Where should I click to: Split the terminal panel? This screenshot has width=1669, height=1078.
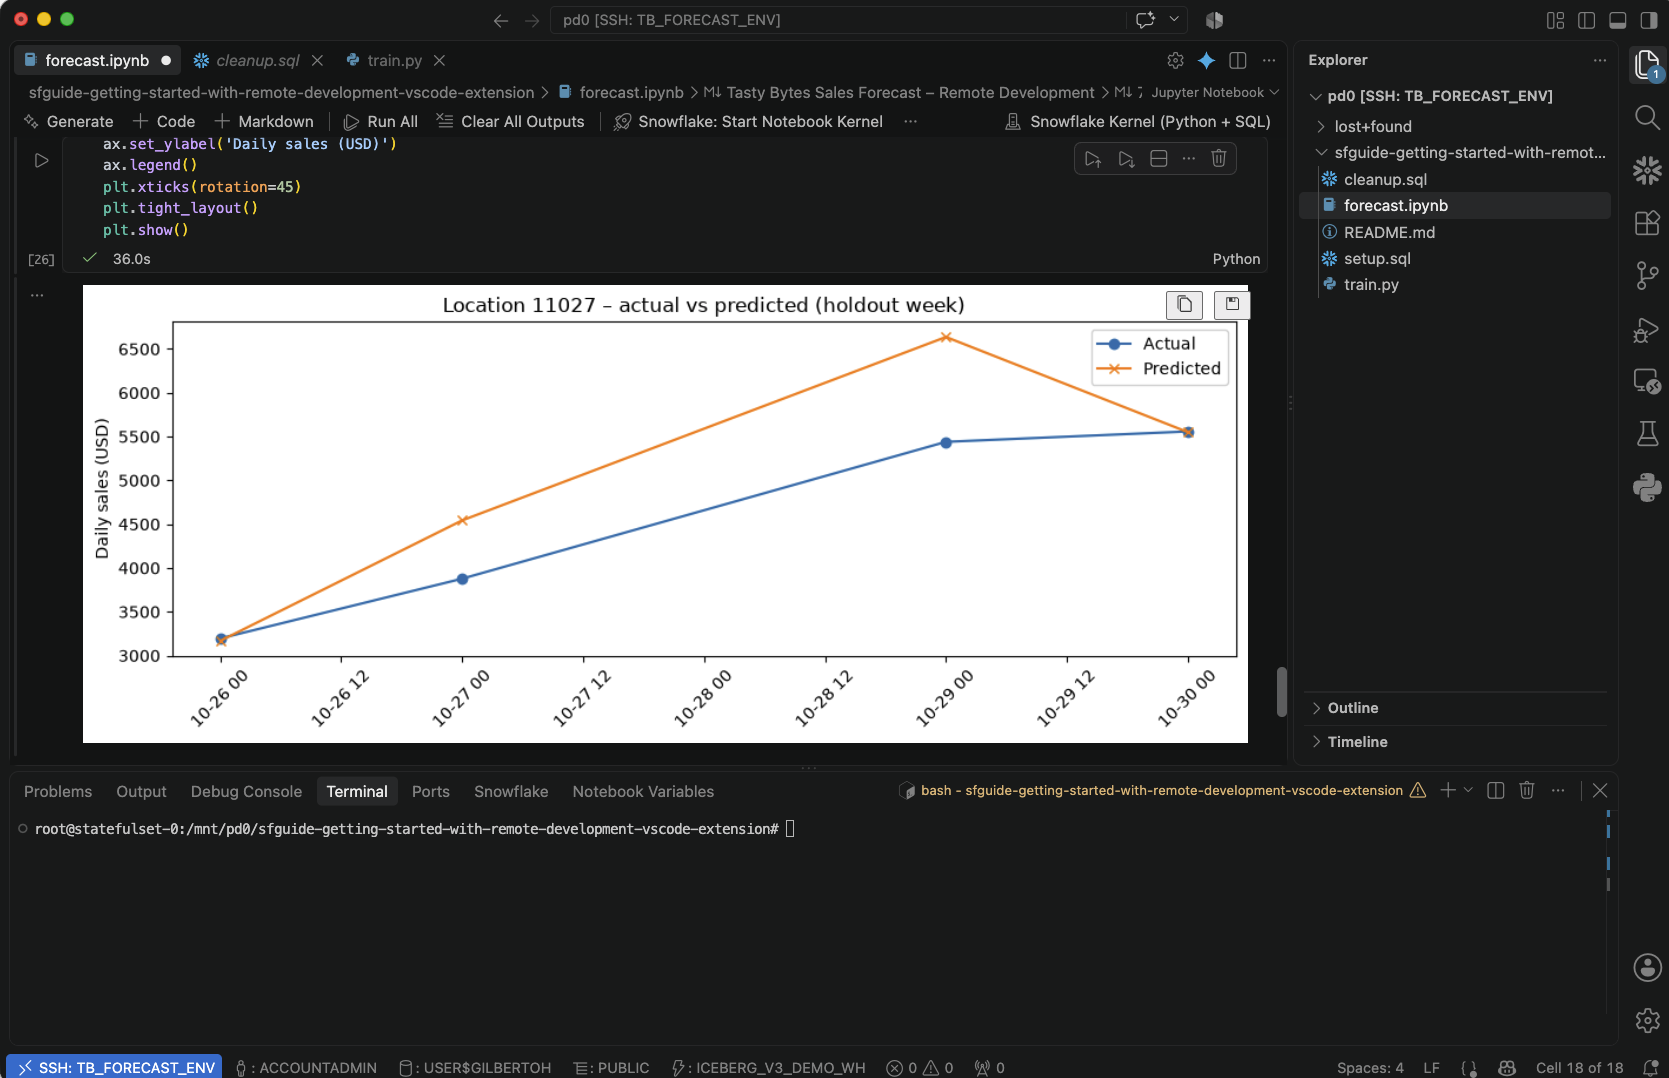pyautogui.click(x=1496, y=790)
